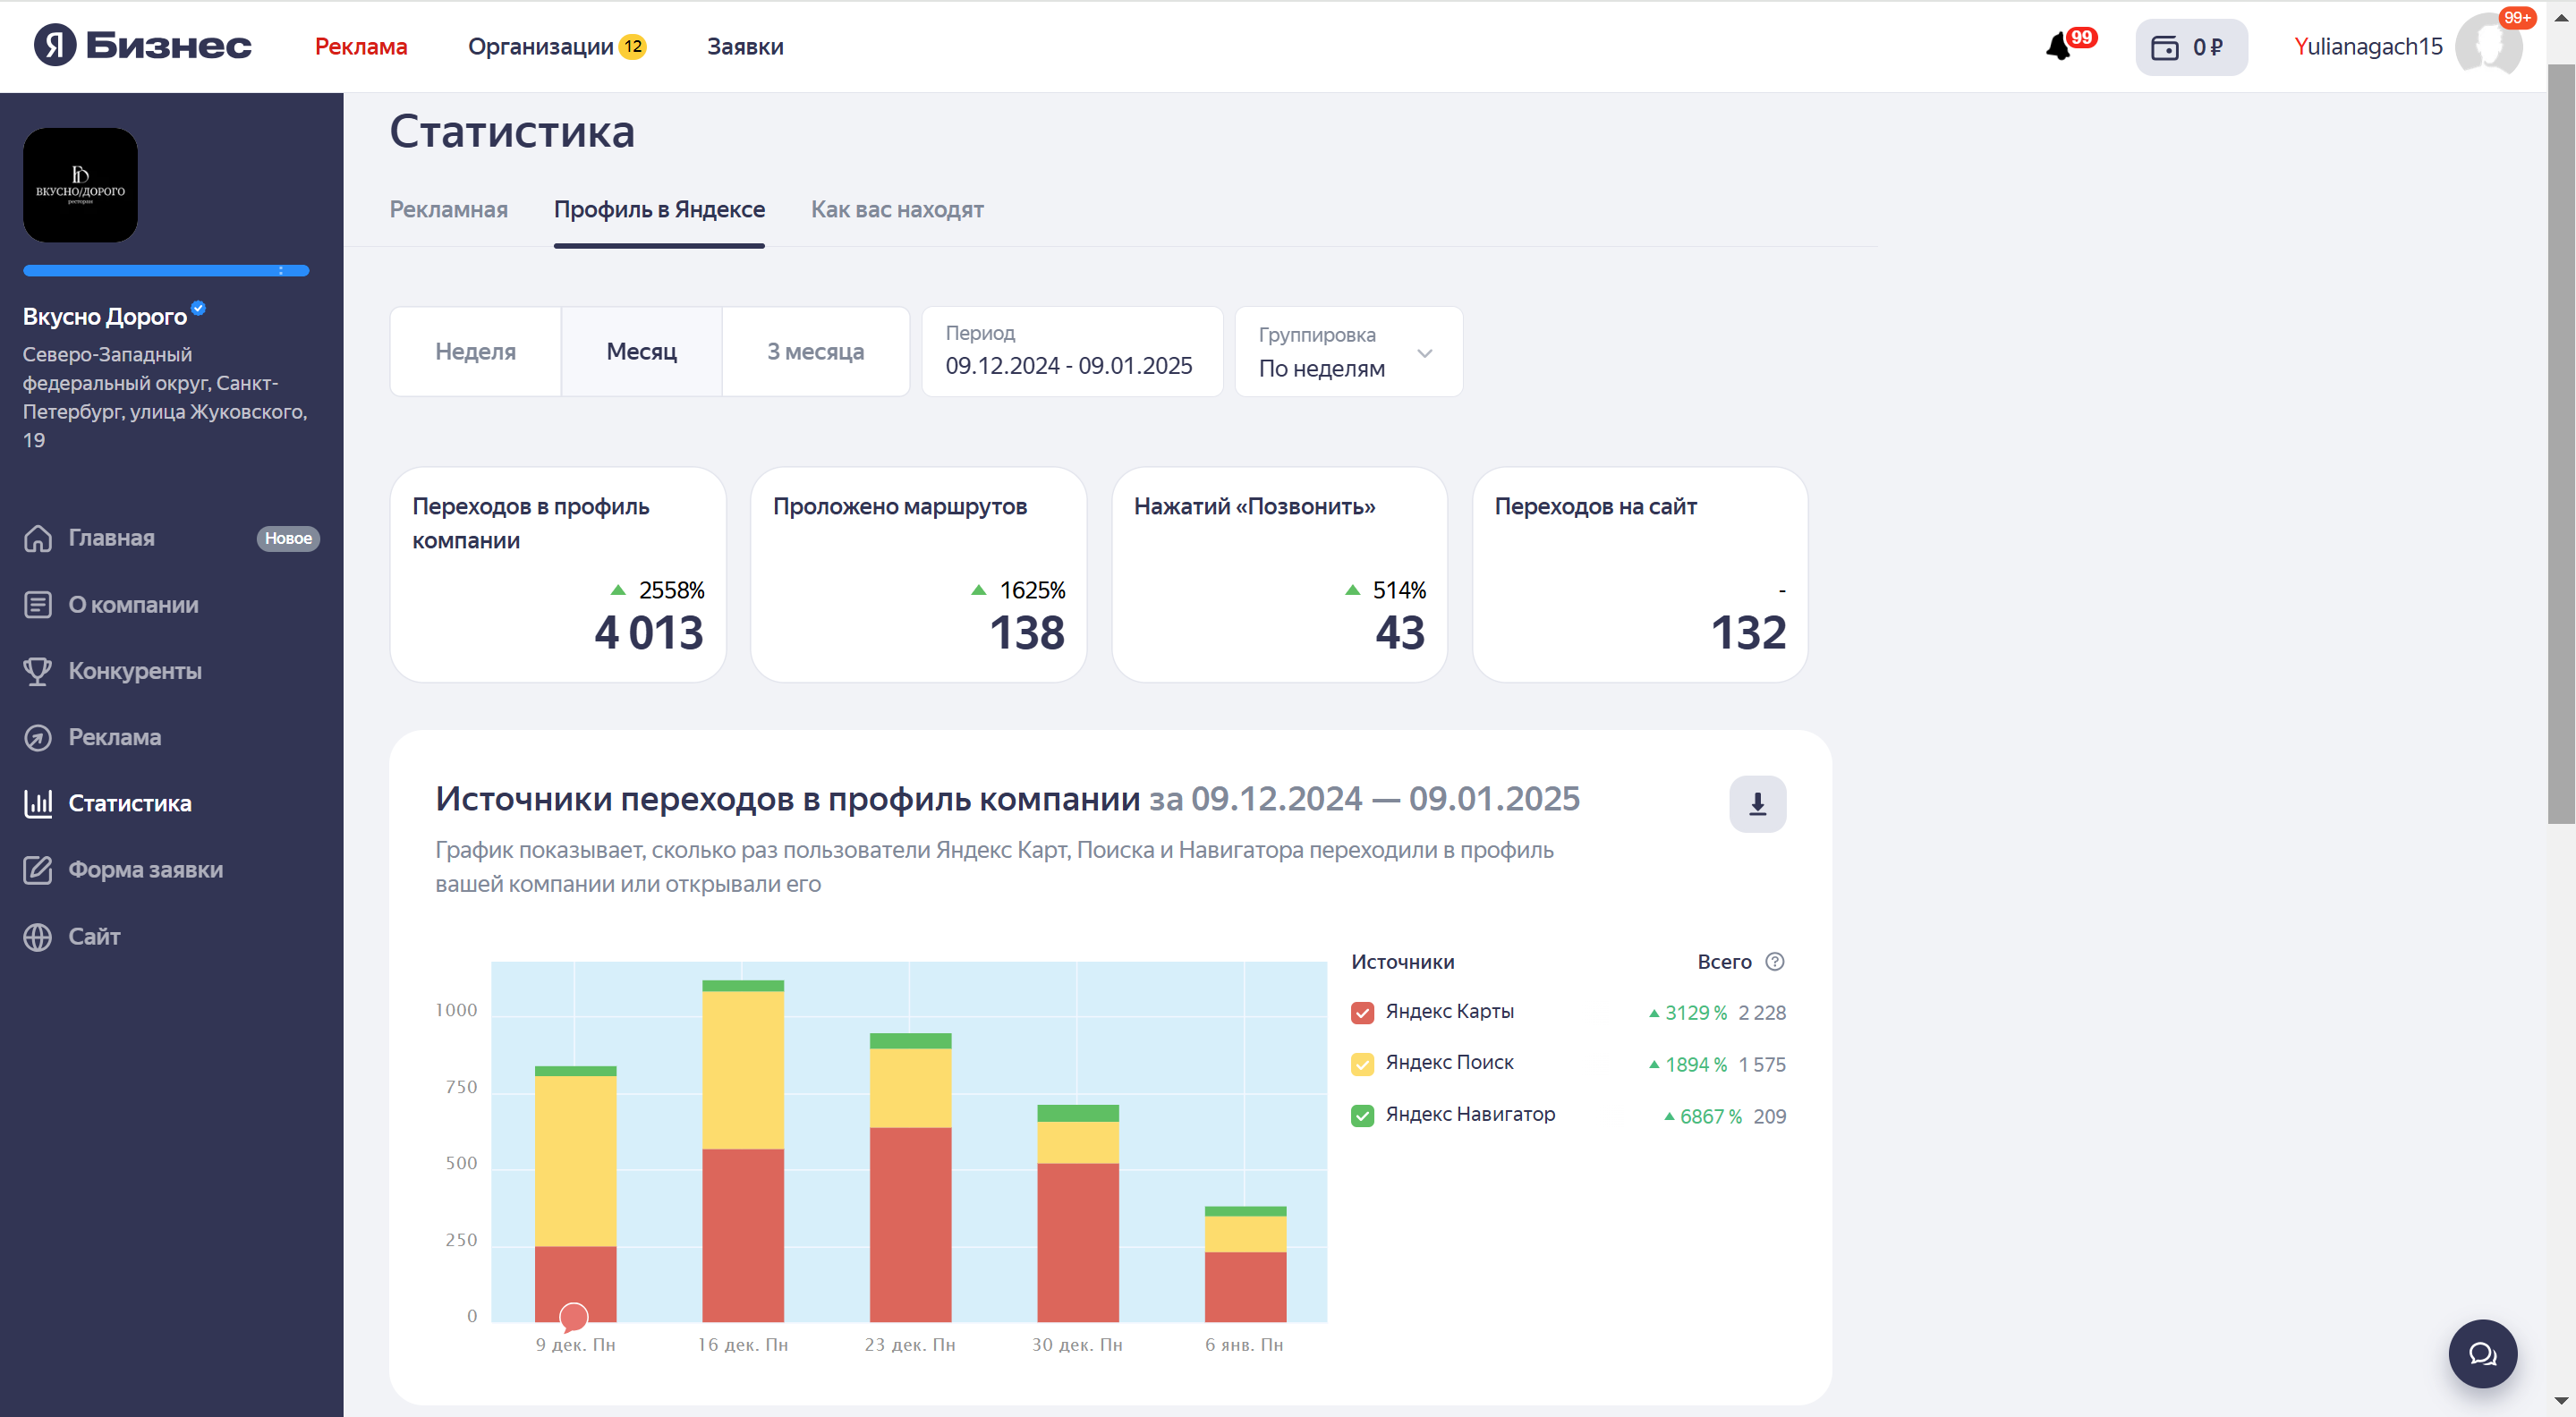2576x1417 pixels.
Task: Open the Сайт sidebar section
Action: point(93,936)
